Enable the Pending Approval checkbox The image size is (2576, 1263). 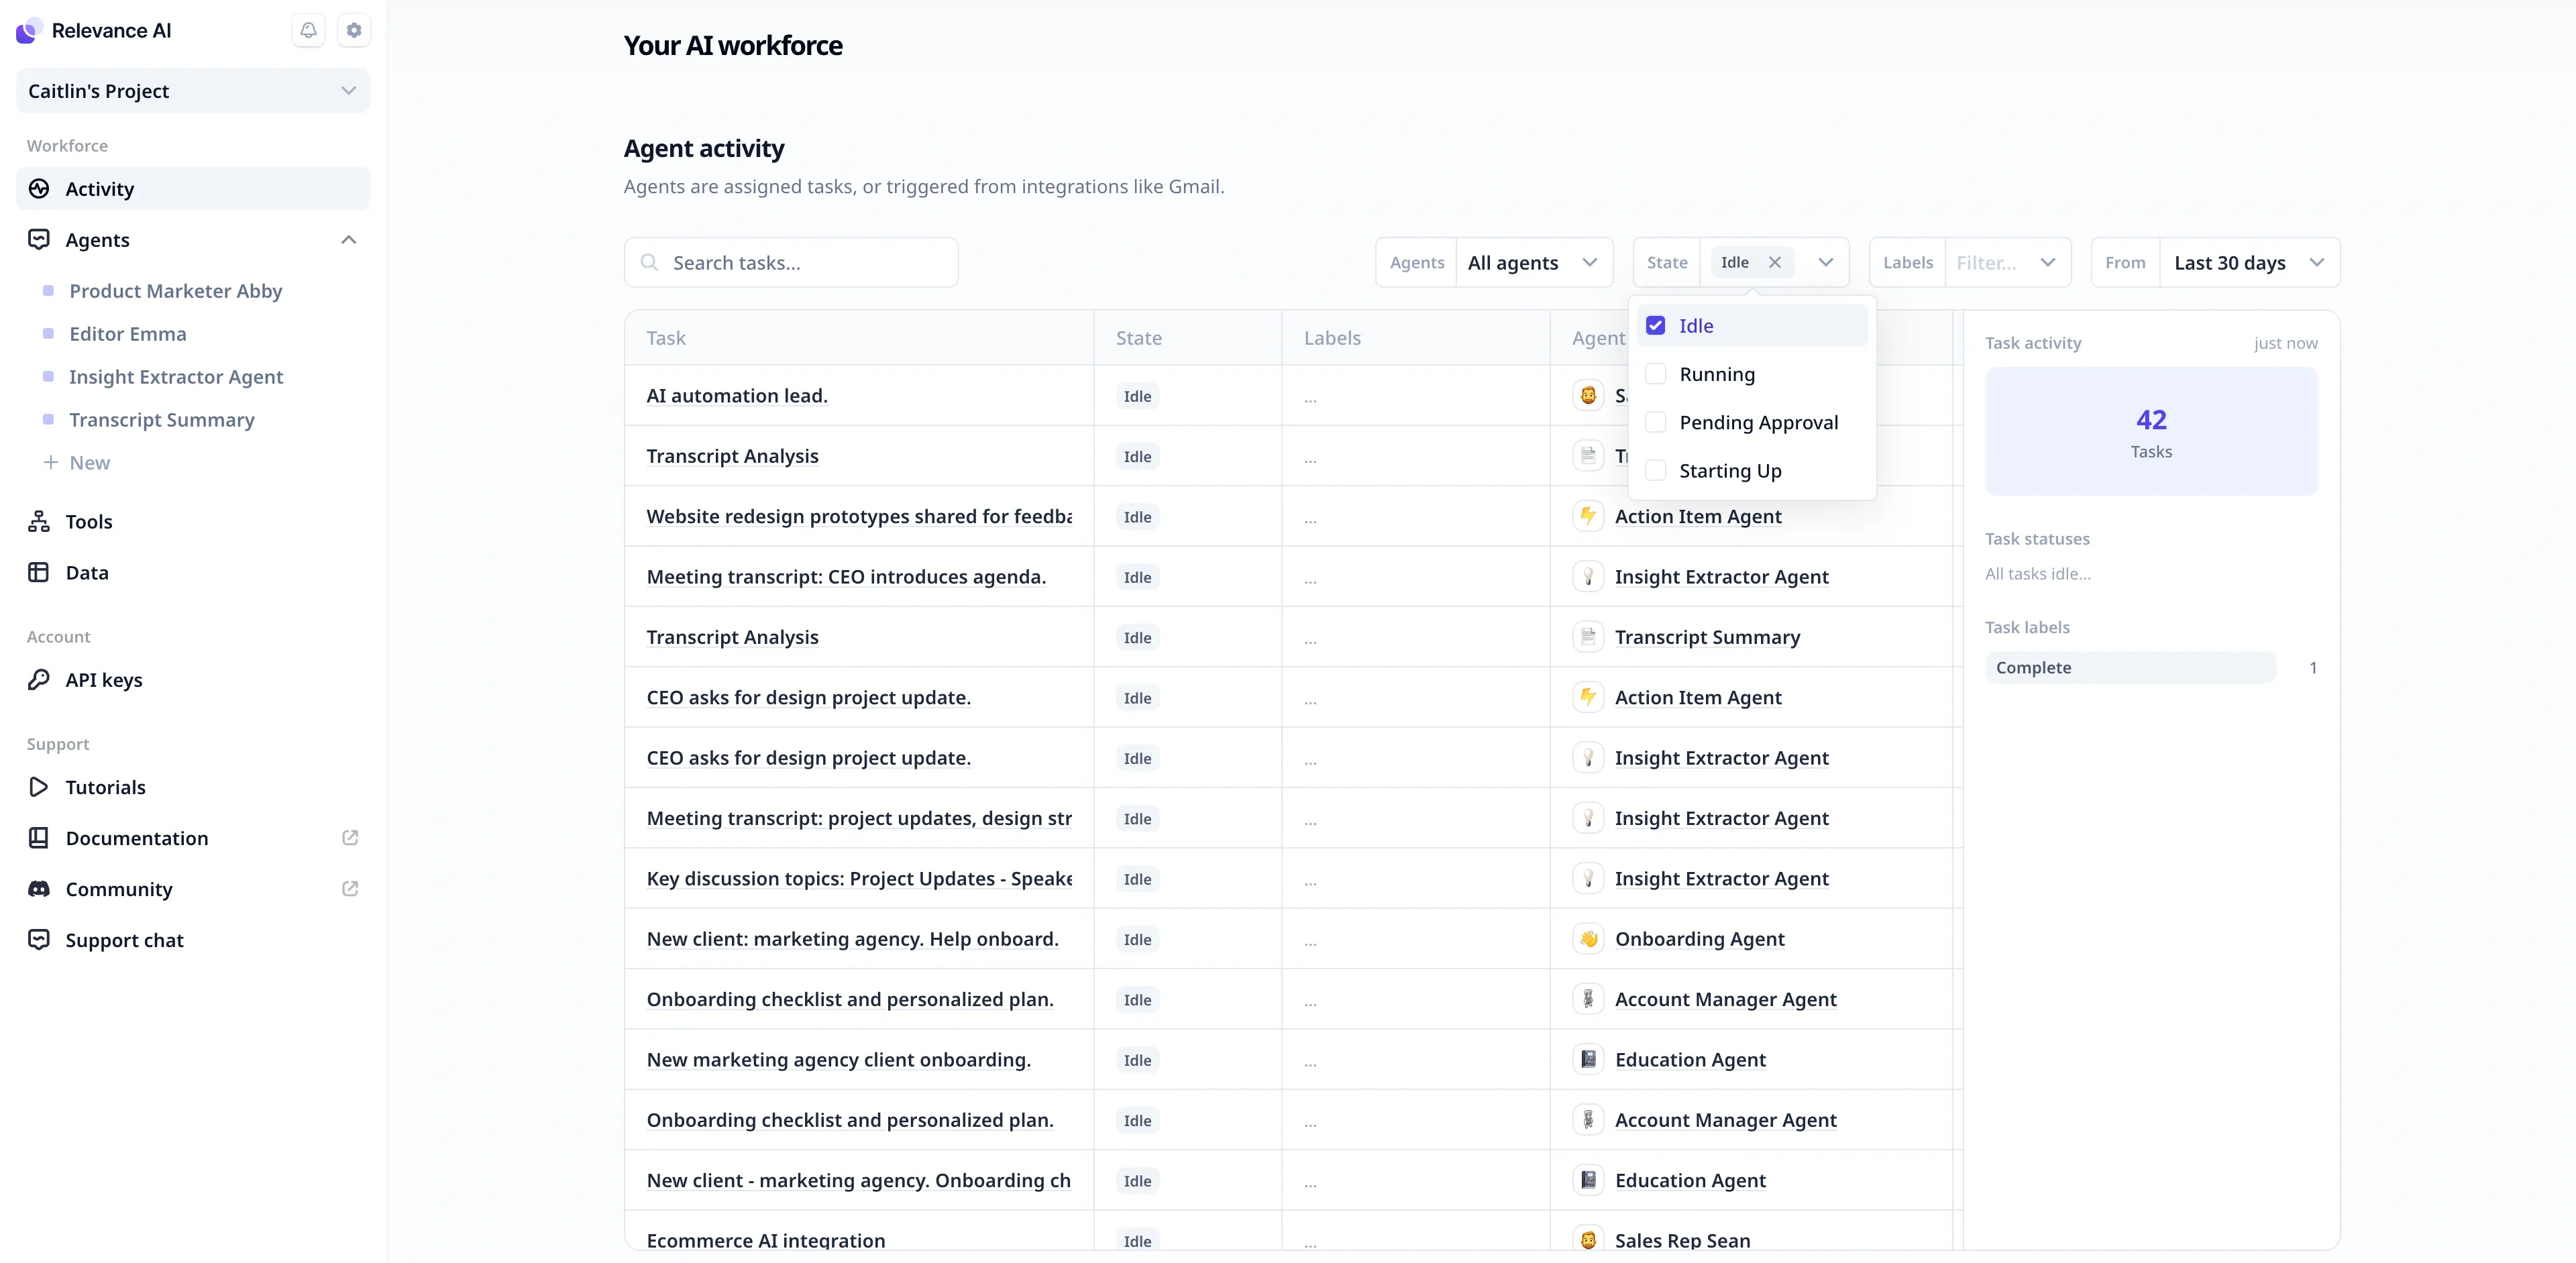pyautogui.click(x=1656, y=422)
